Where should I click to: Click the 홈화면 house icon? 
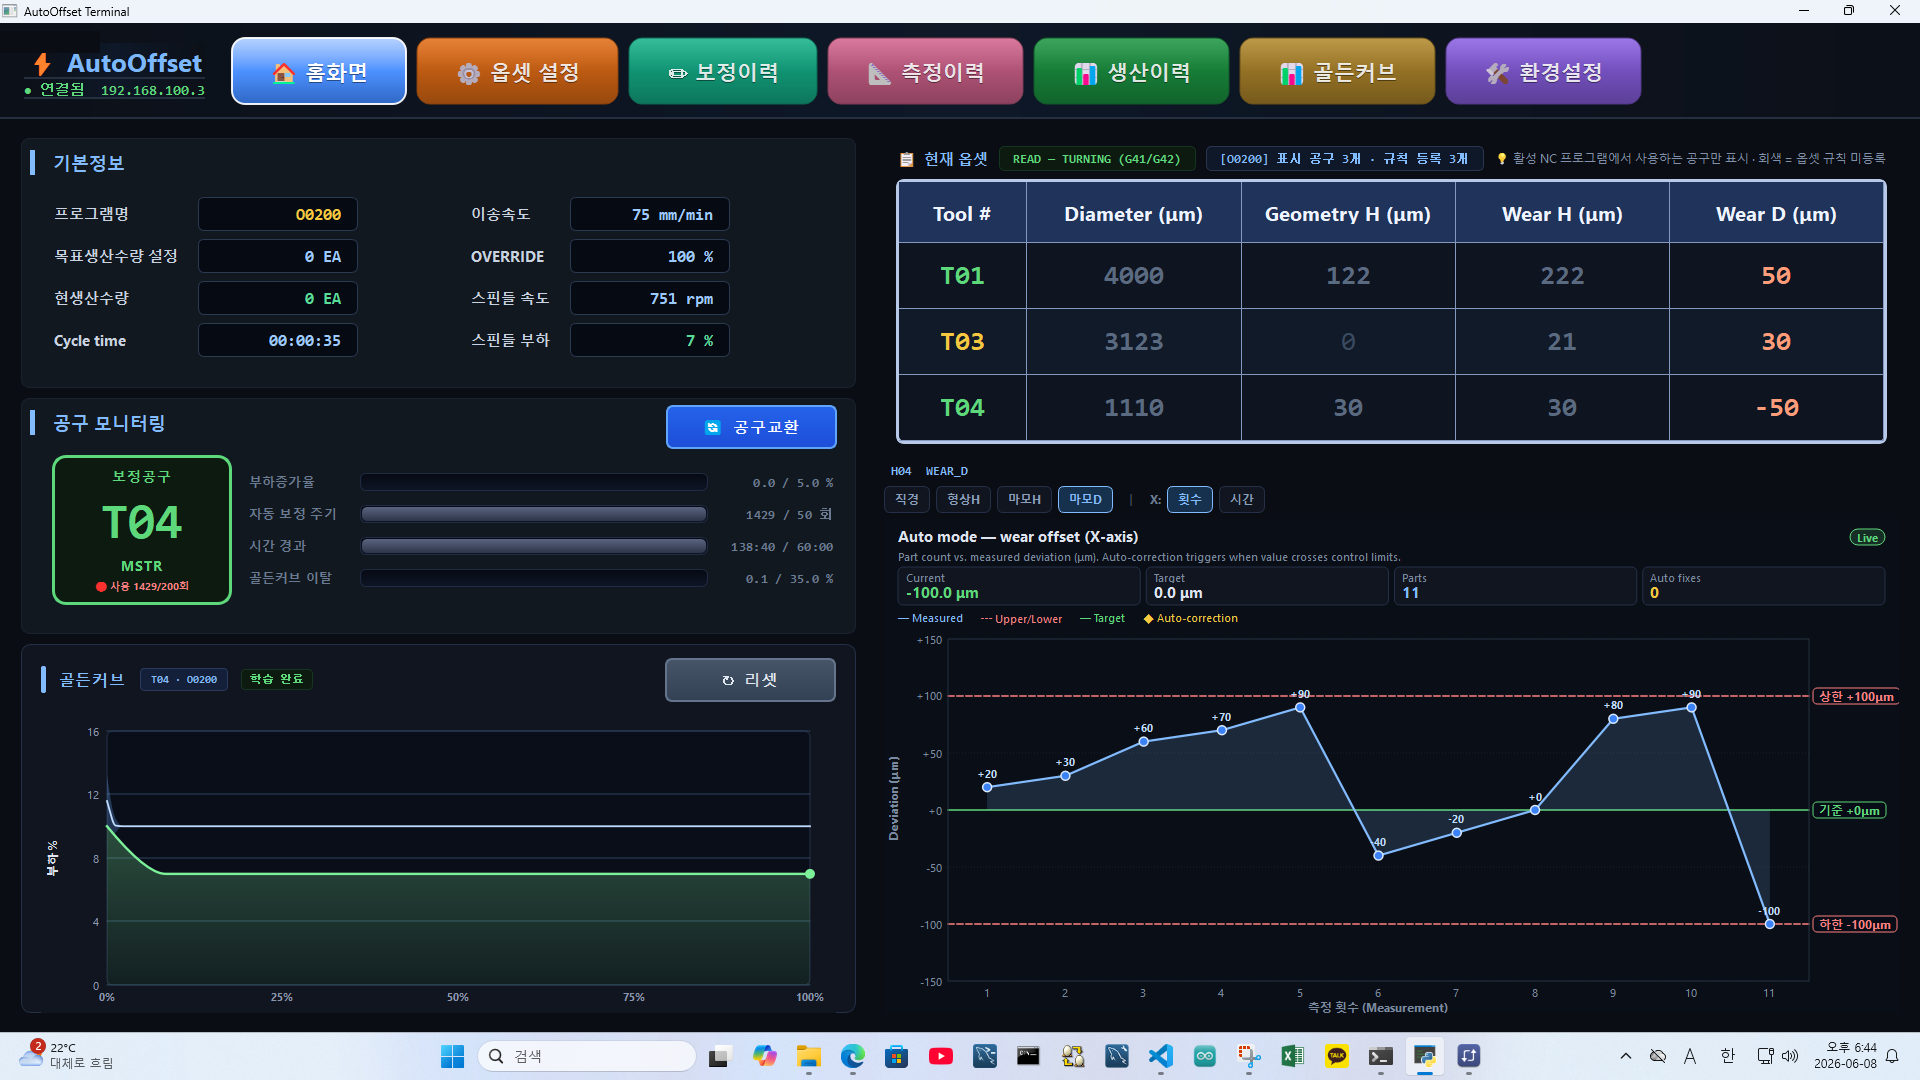(284, 73)
